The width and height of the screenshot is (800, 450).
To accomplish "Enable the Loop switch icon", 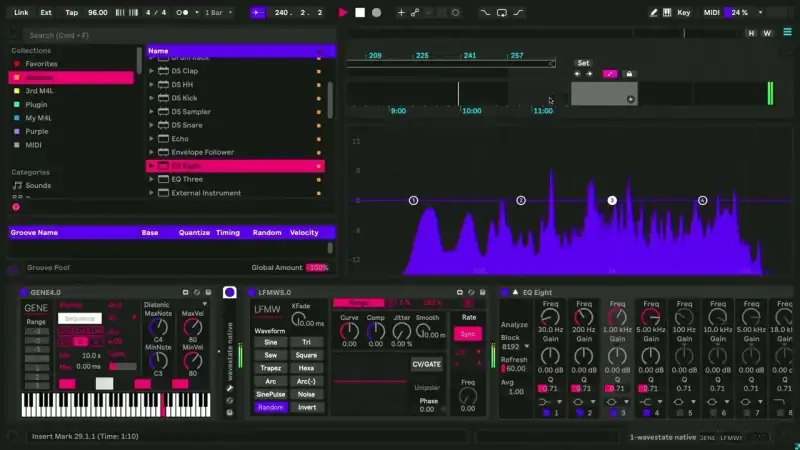I will coord(502,13).
